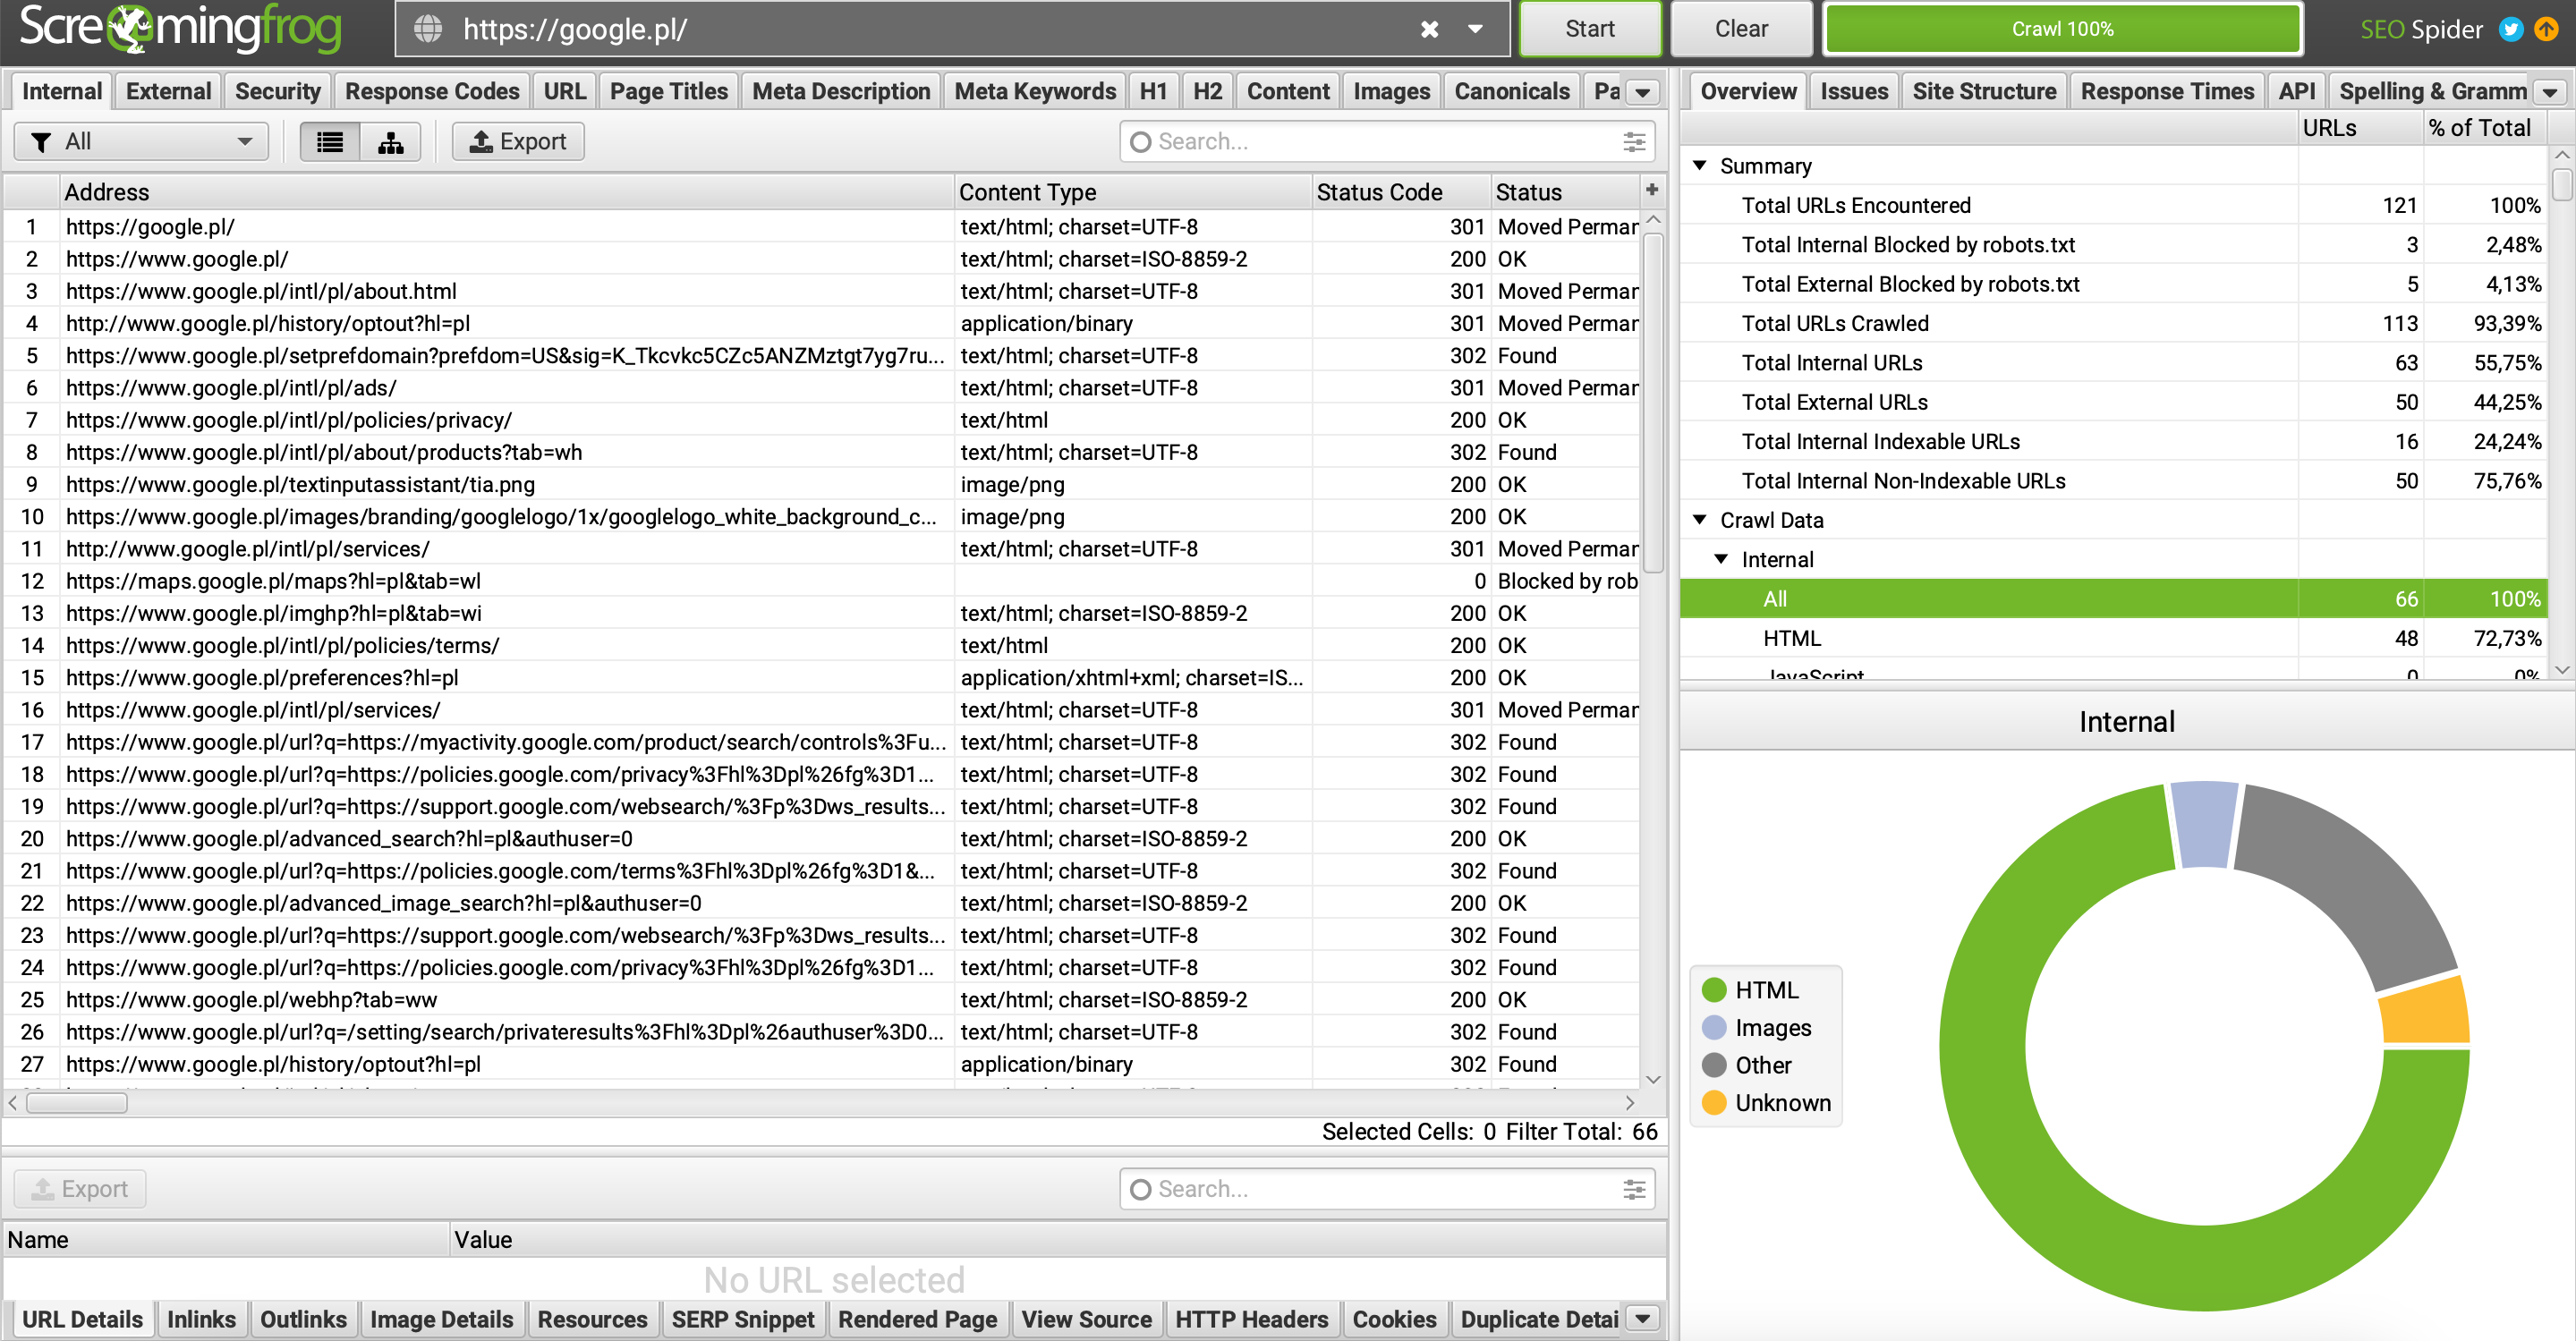Screen dimensions: 2576x1341
Task: Switch to the External tab
Action: click(168, 91)
